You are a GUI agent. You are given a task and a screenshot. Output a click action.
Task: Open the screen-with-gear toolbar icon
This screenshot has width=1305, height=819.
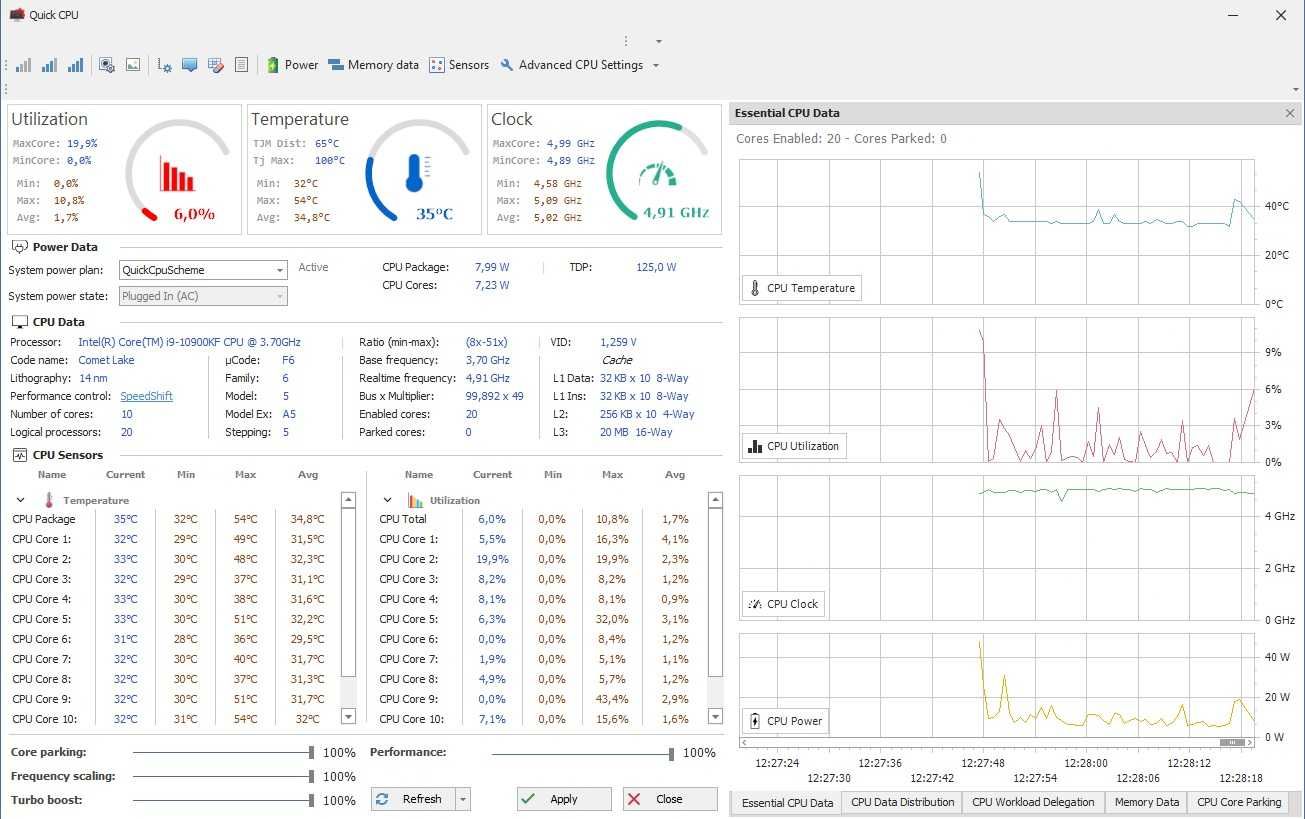107,65
